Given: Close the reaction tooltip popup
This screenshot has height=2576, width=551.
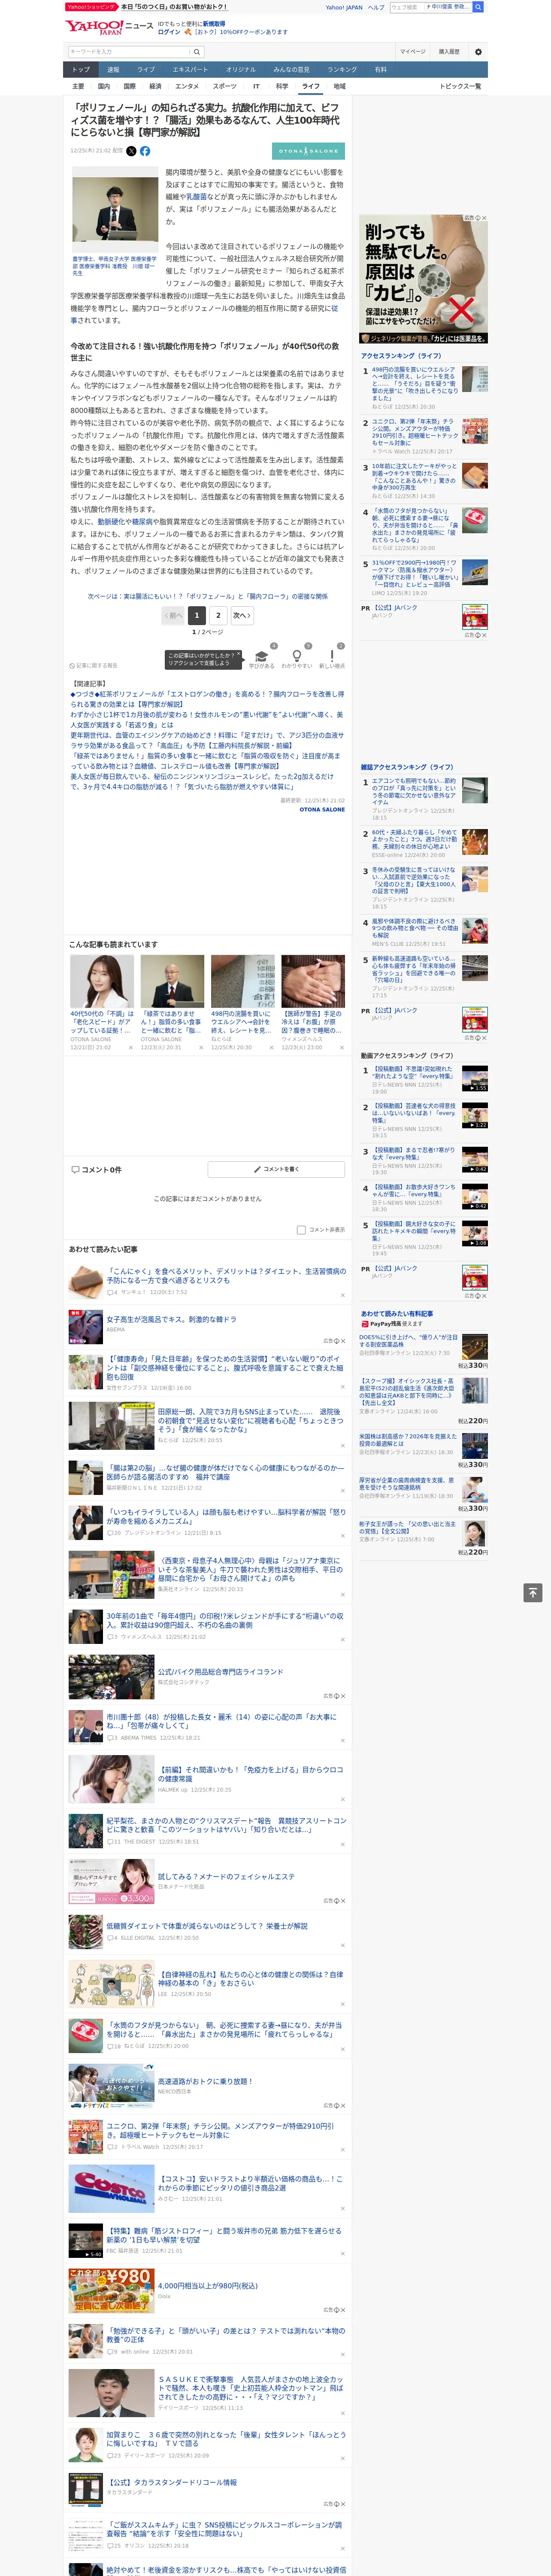Looking at the screenshot, I should coord(238,654).
